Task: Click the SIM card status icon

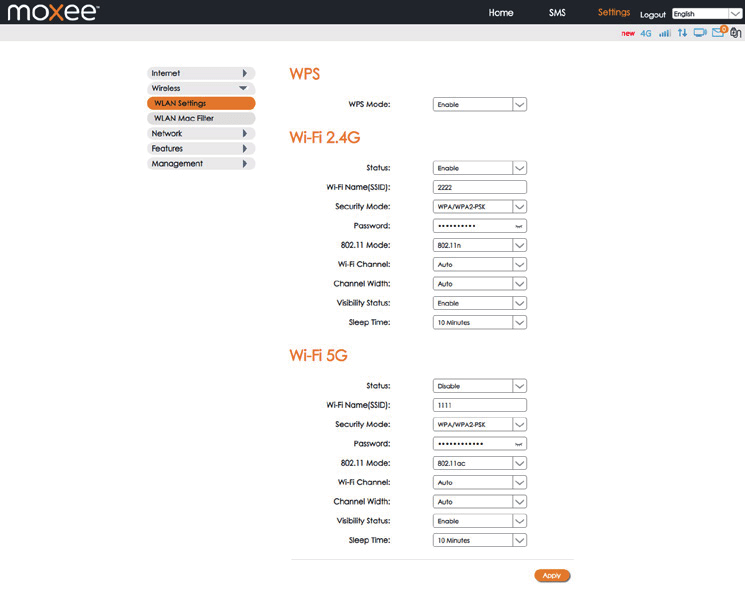Action: click(x=735, y=33)
